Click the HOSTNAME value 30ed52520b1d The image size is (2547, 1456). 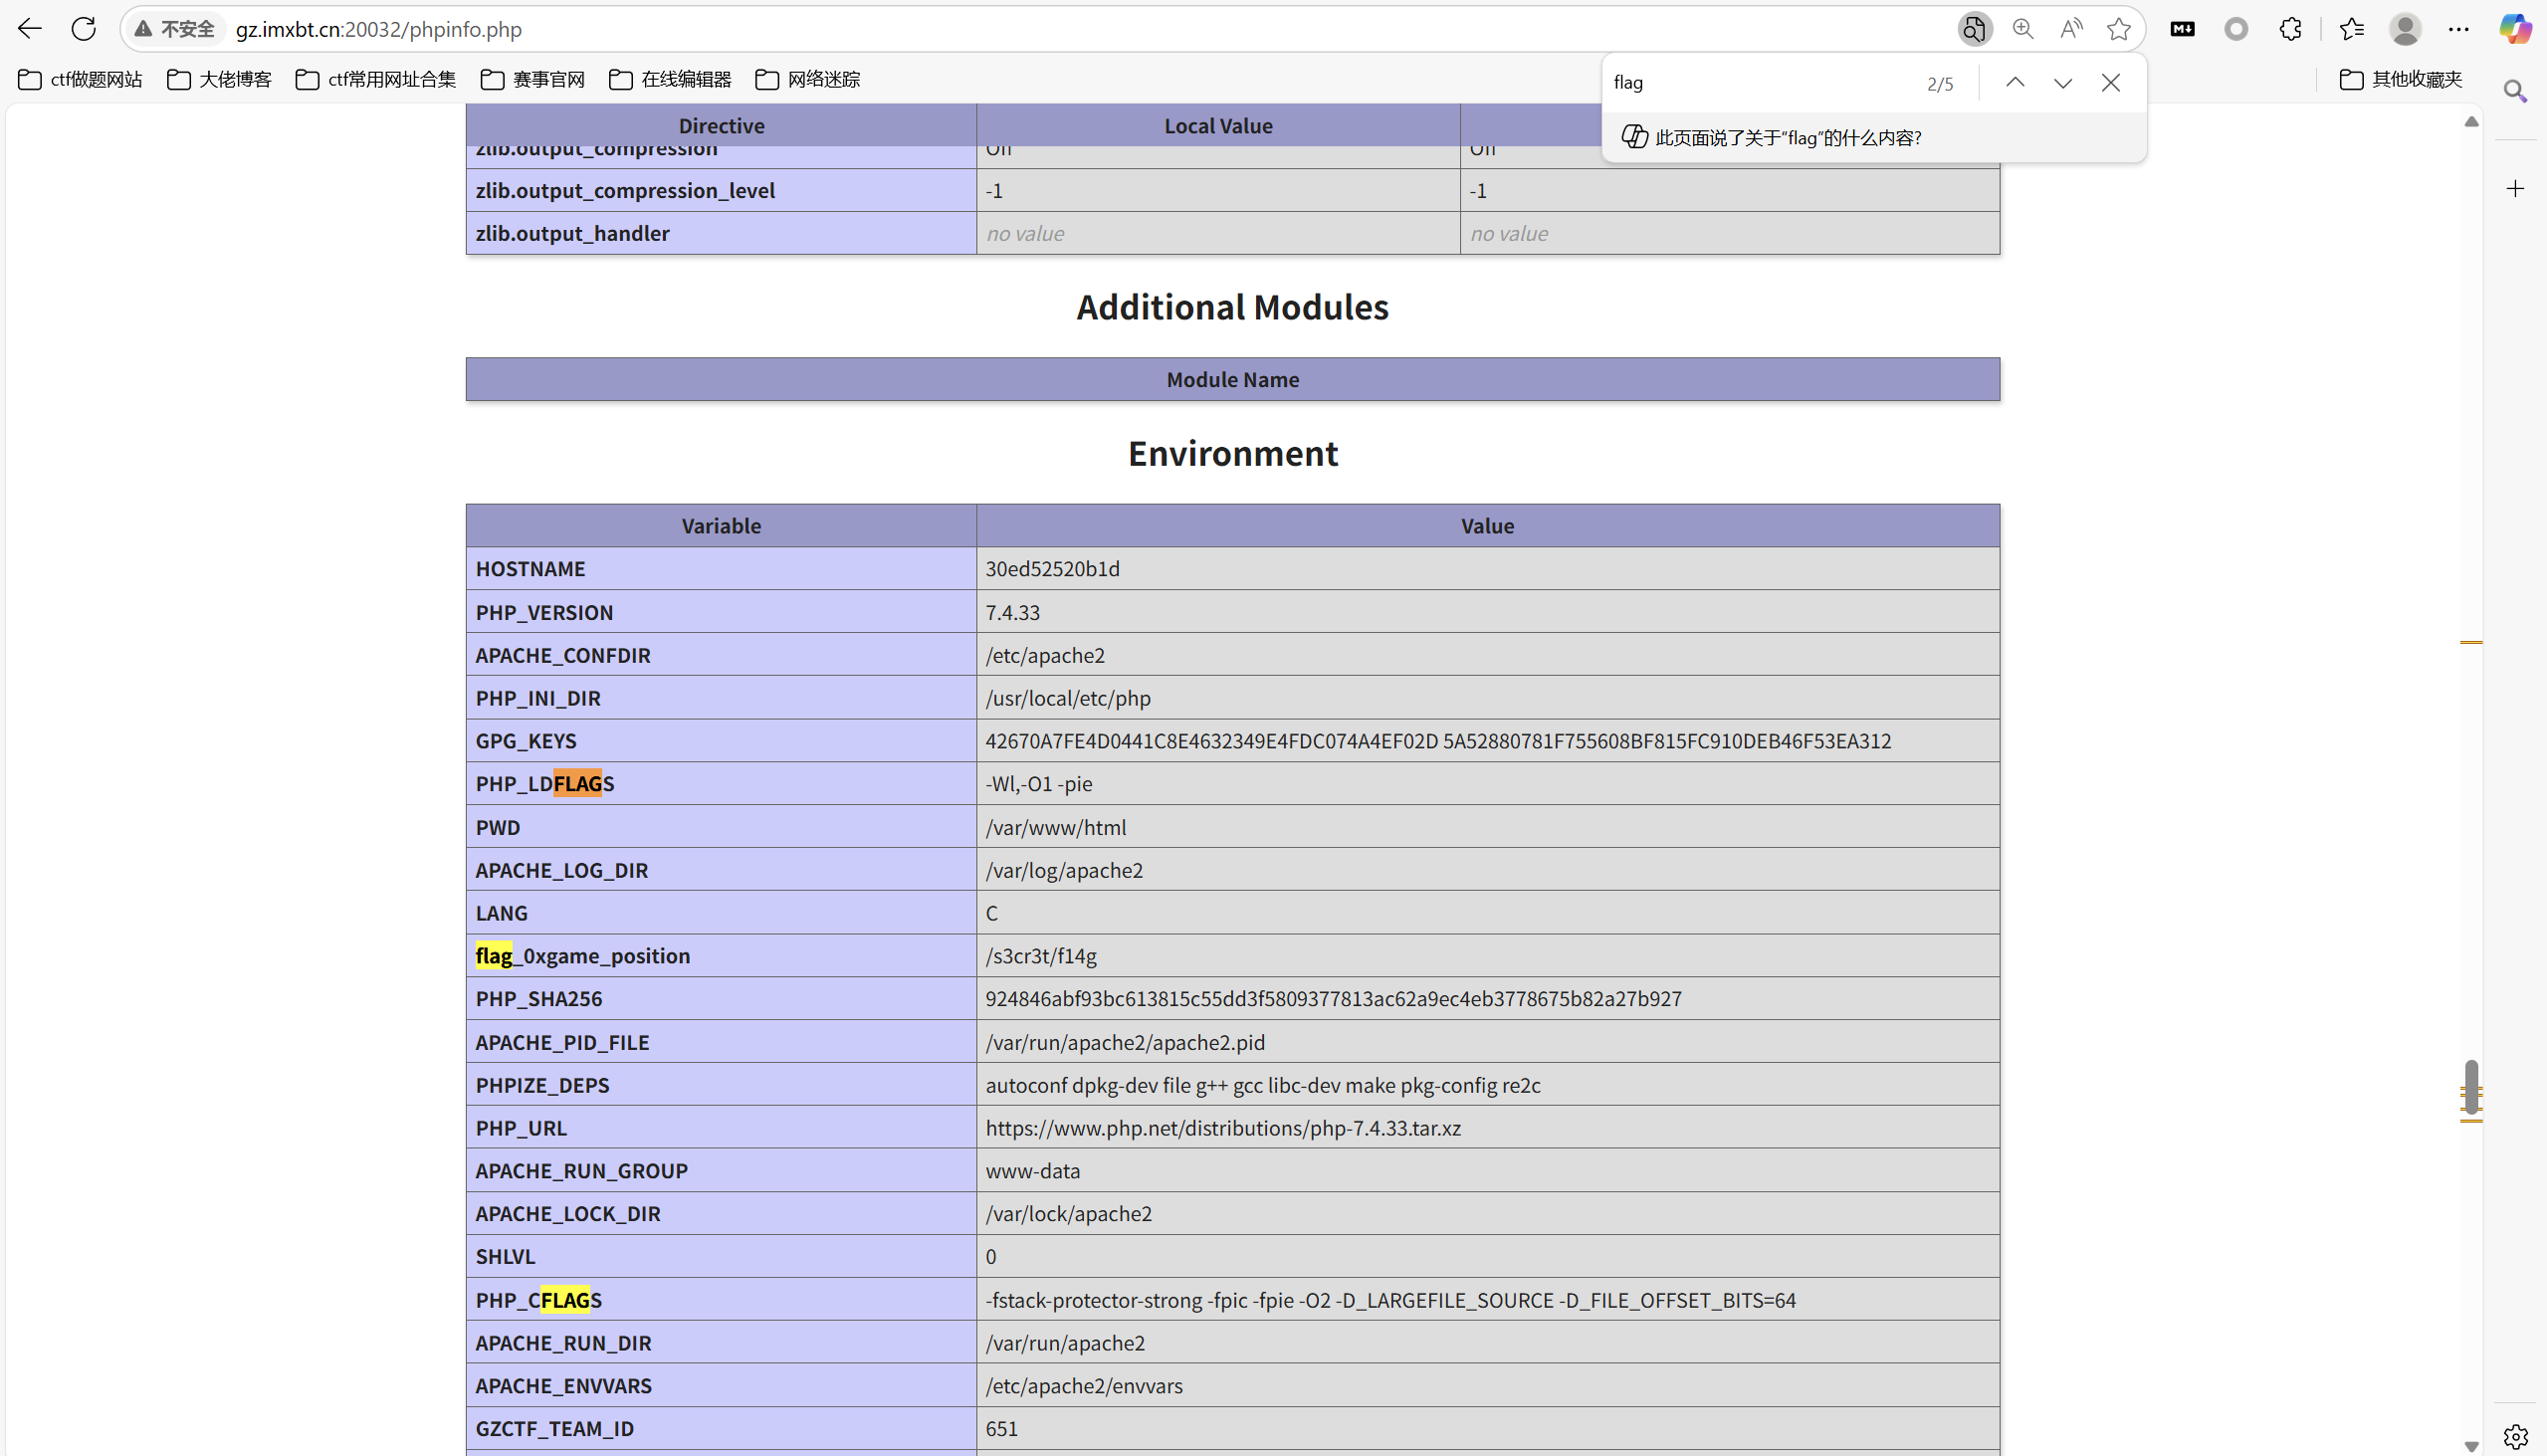tap(1052, 568)
